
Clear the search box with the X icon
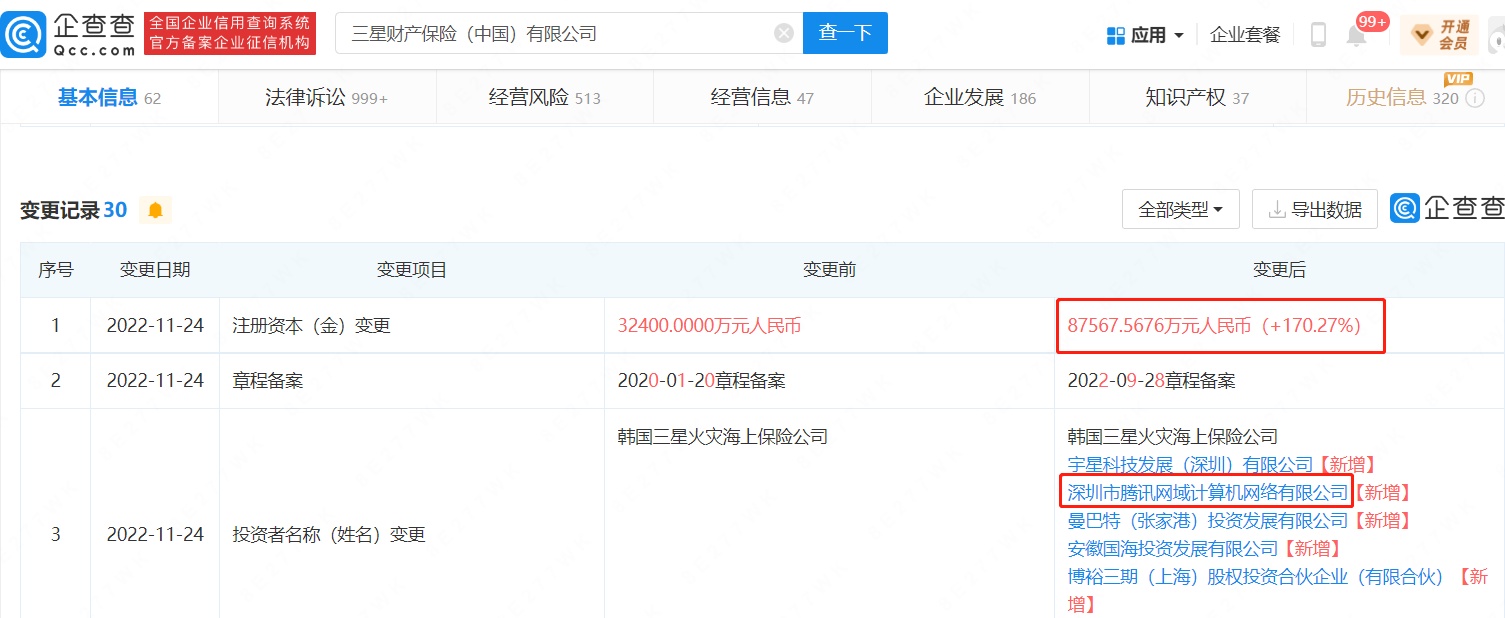[784, 33]
